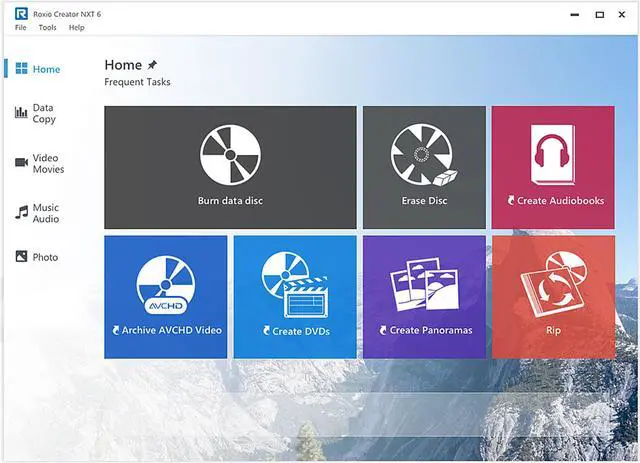Start the Create DVDs tile

(295, 297)
